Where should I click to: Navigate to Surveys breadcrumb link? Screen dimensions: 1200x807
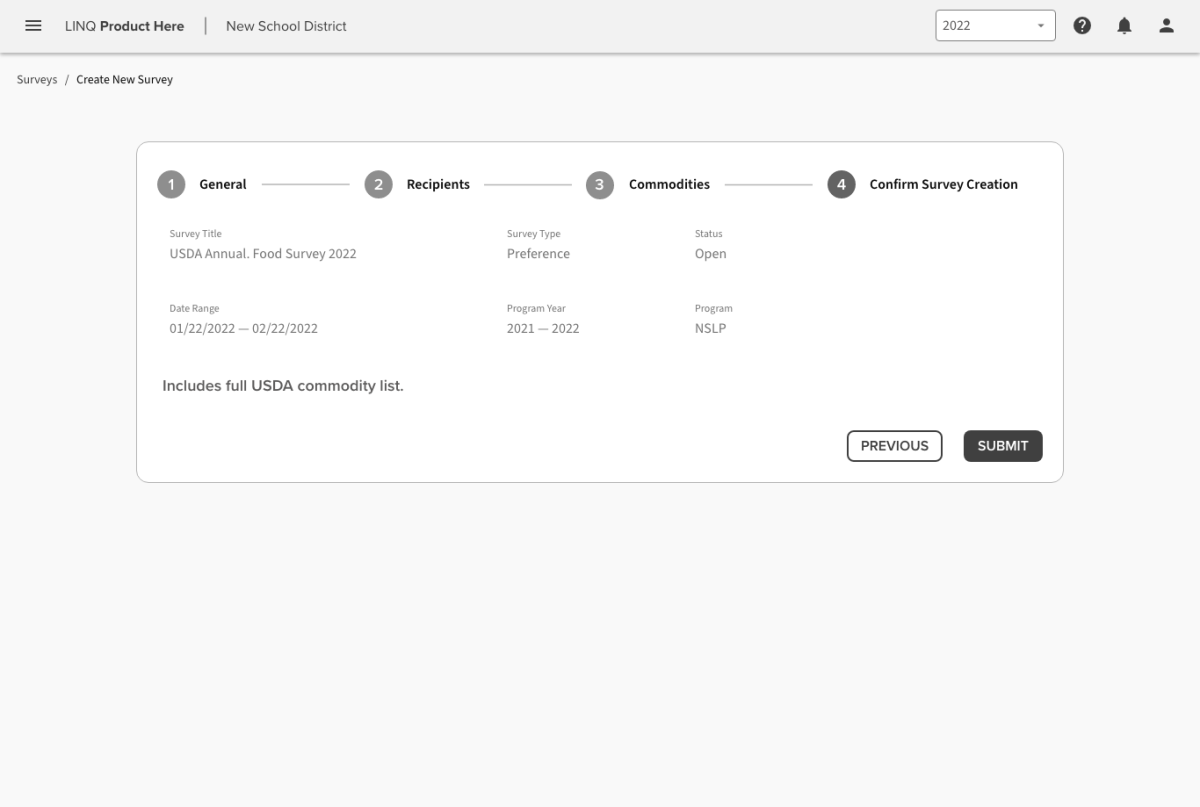(x=37, y=80)
